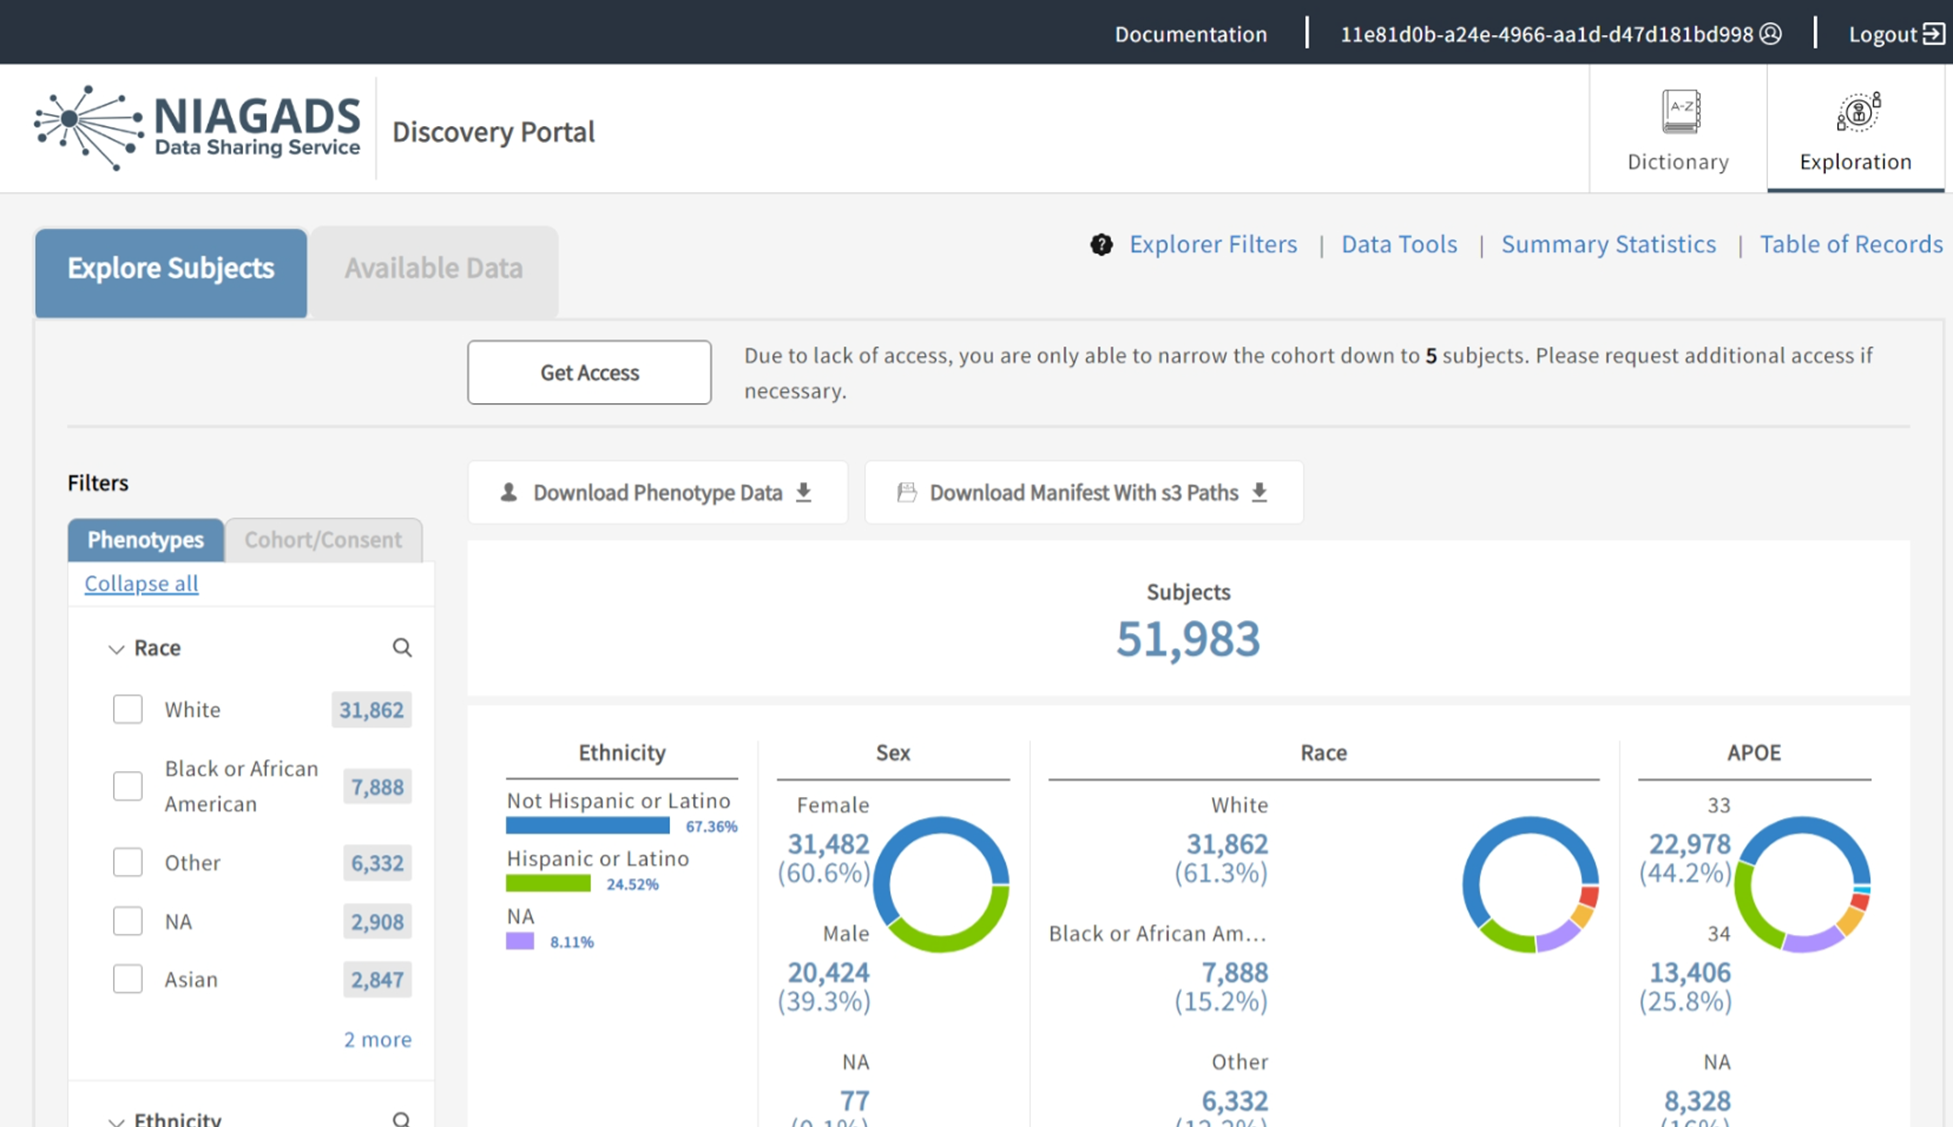Open the Summary Statistics link
1953x1127 pixels.
point(1608,244)
